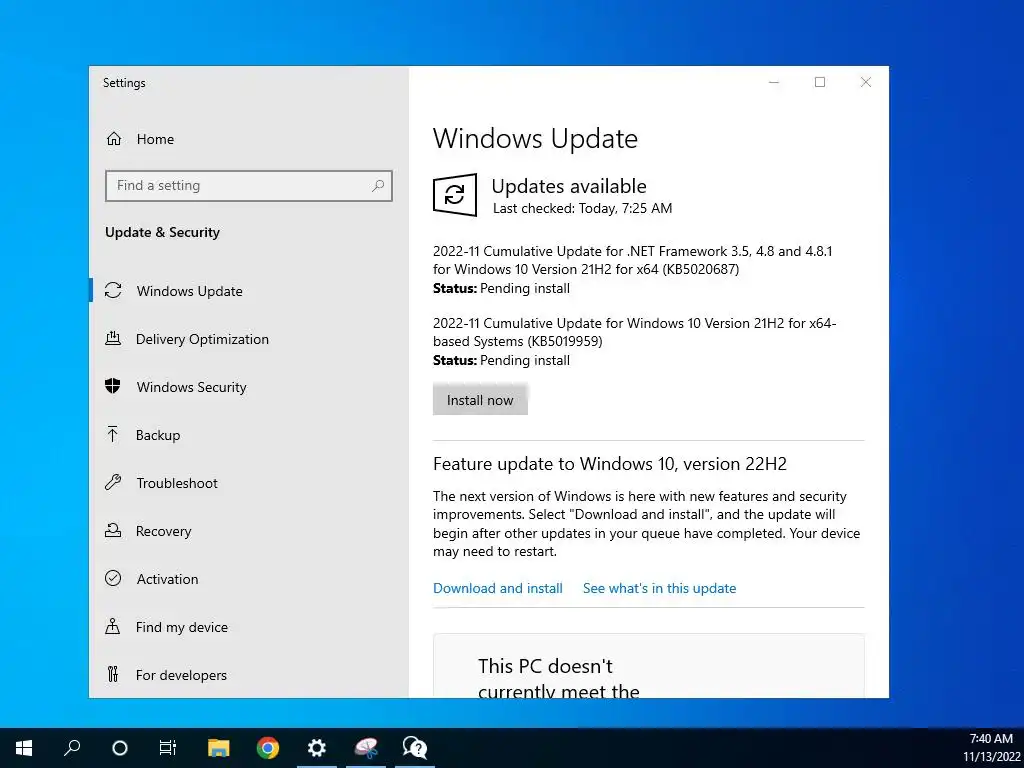
Task: Click 'Feature update to Windows 10, version 22H2' heading
Action: coord(610,464)
